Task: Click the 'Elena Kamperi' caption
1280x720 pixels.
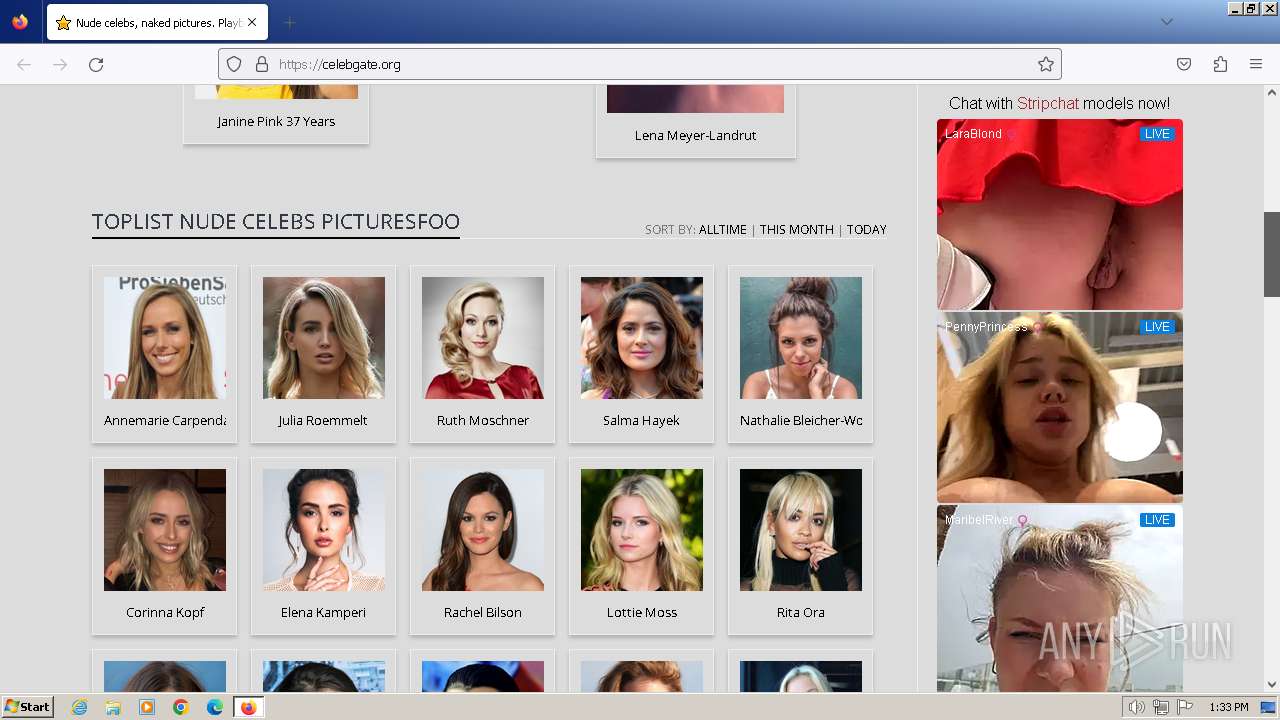Action: 323,612
